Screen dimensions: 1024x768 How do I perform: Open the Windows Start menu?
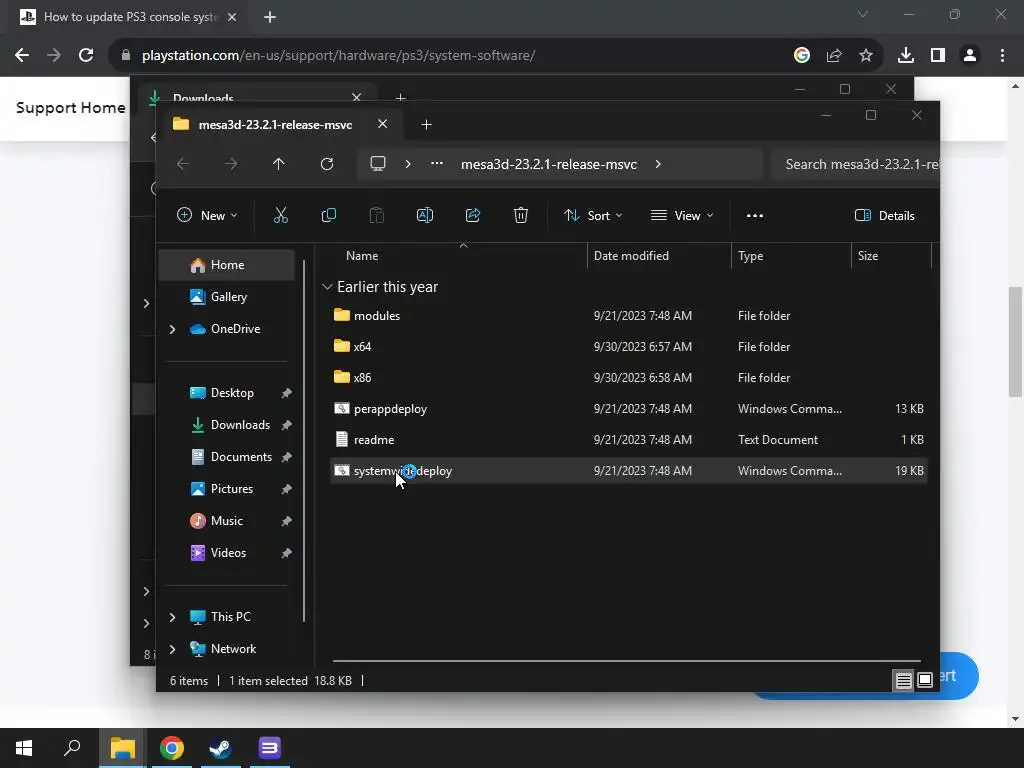[24, 748]
